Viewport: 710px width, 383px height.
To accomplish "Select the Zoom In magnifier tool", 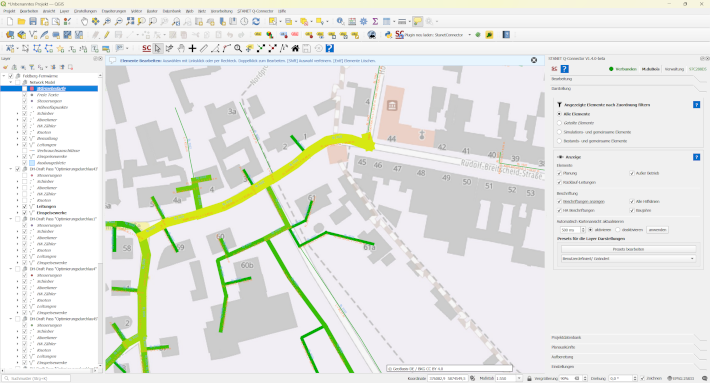I will [x=107, y=21].
